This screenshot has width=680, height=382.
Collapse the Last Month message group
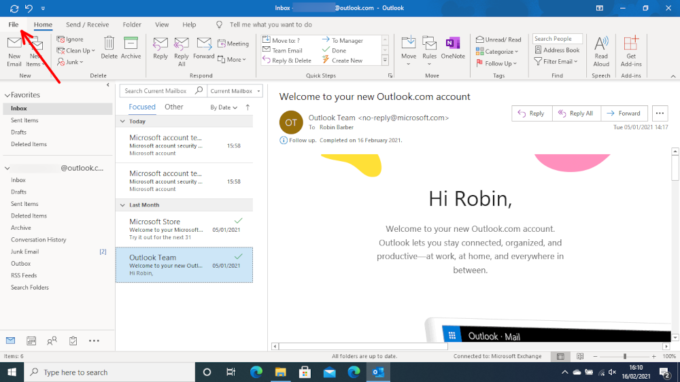tap(123, 205)
